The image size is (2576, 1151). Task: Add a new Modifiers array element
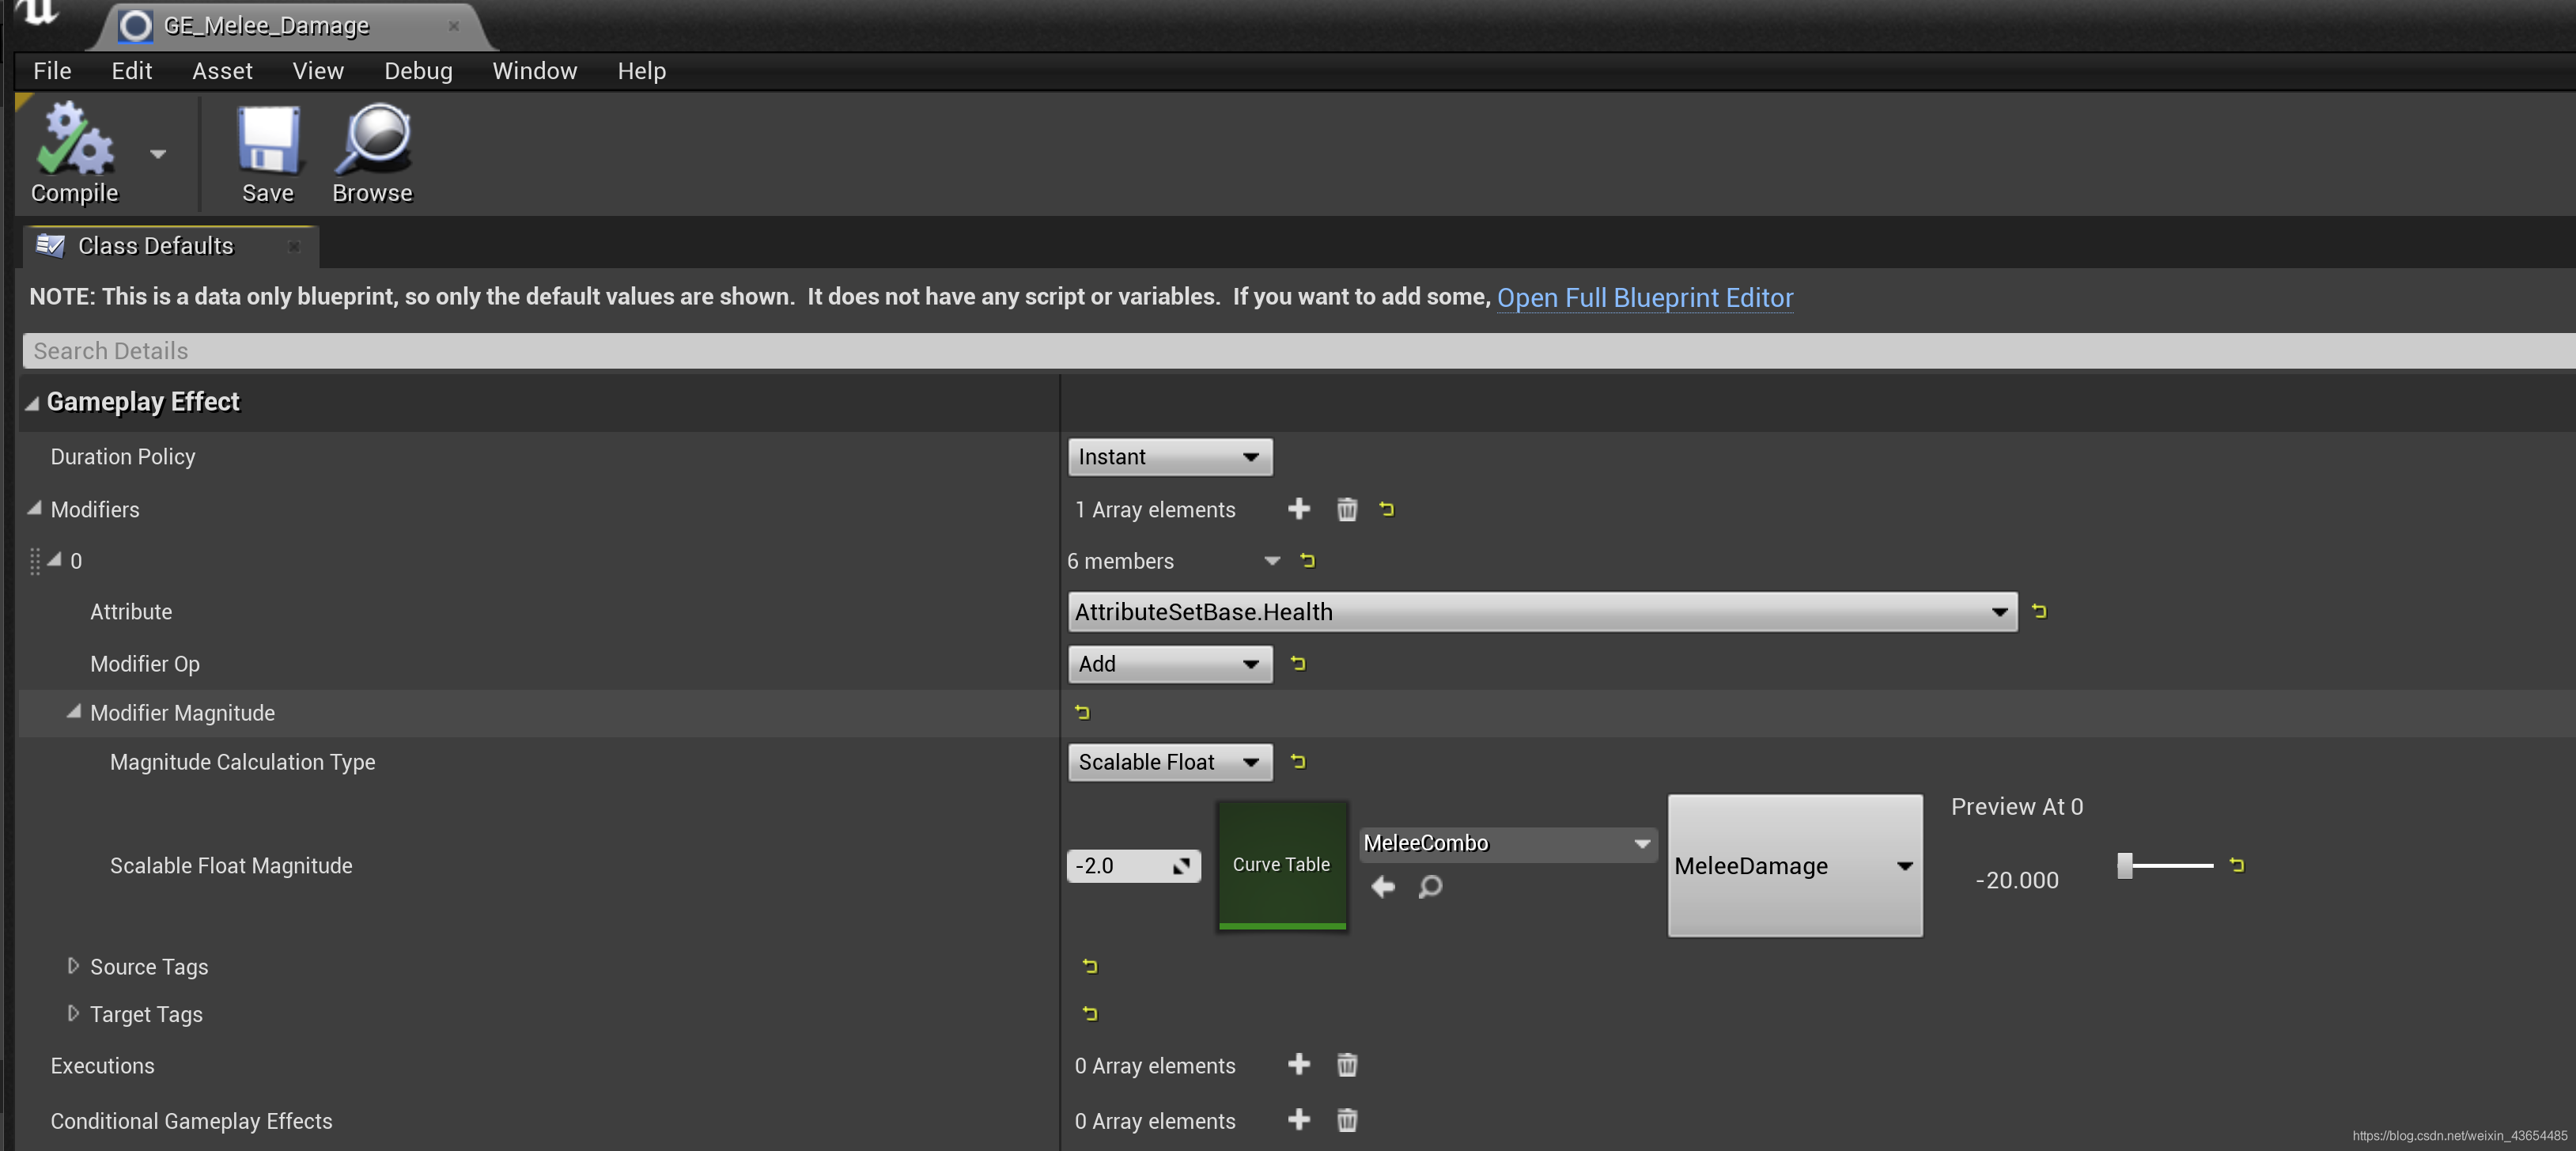click(1298, 509)
